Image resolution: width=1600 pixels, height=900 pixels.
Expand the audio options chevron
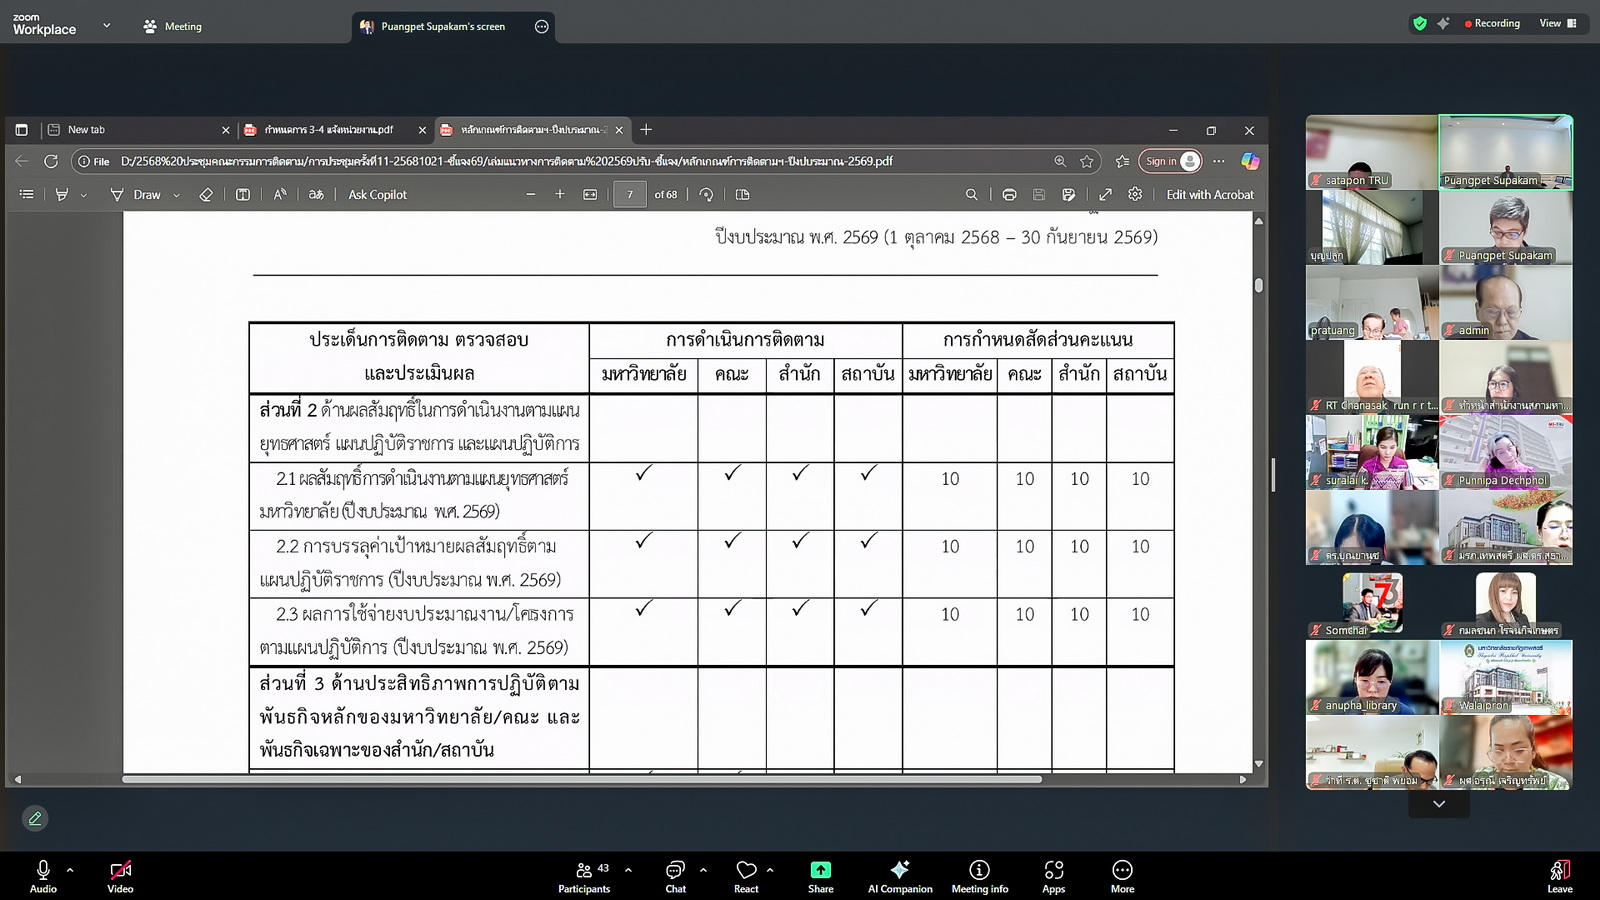[70, 870]
